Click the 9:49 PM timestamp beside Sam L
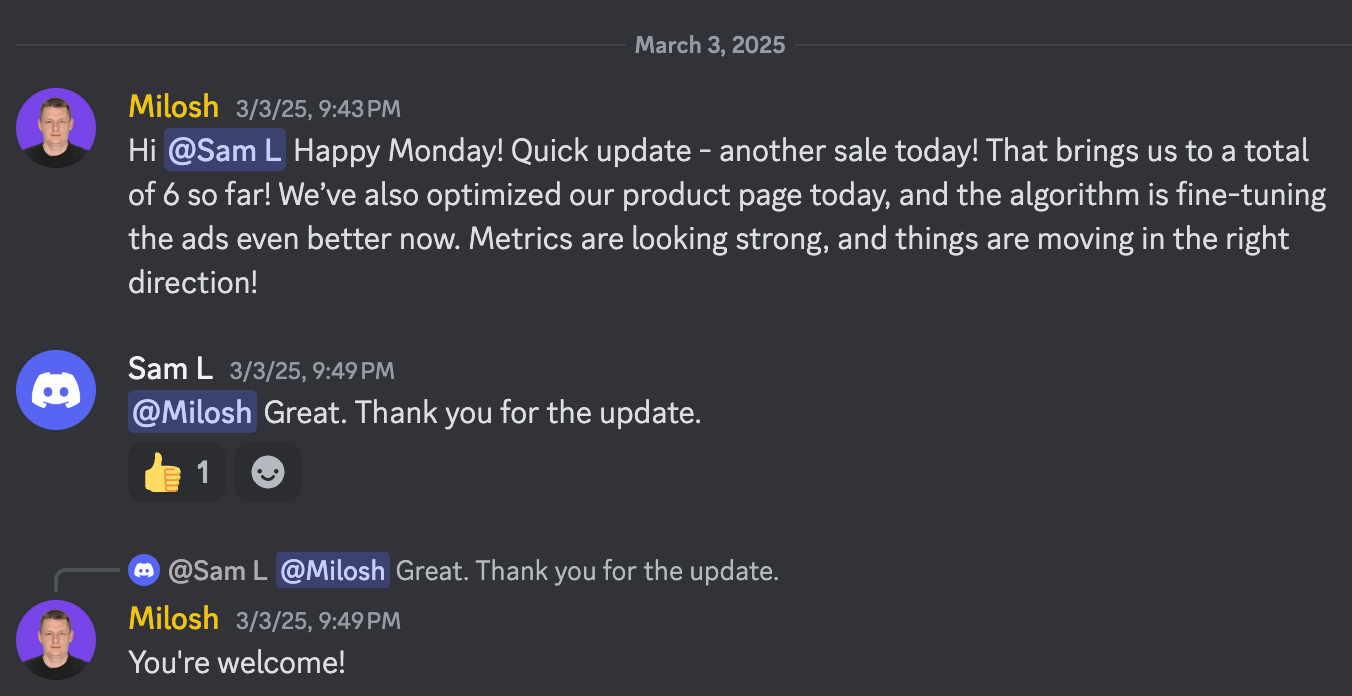The height and width of the screenshot is (696, 1352). [x=312, y=371]
